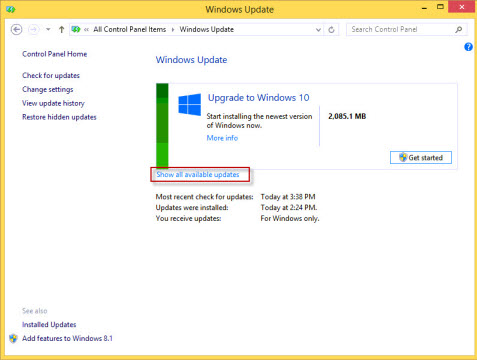Open Change settings

click(x=48, y=89)
